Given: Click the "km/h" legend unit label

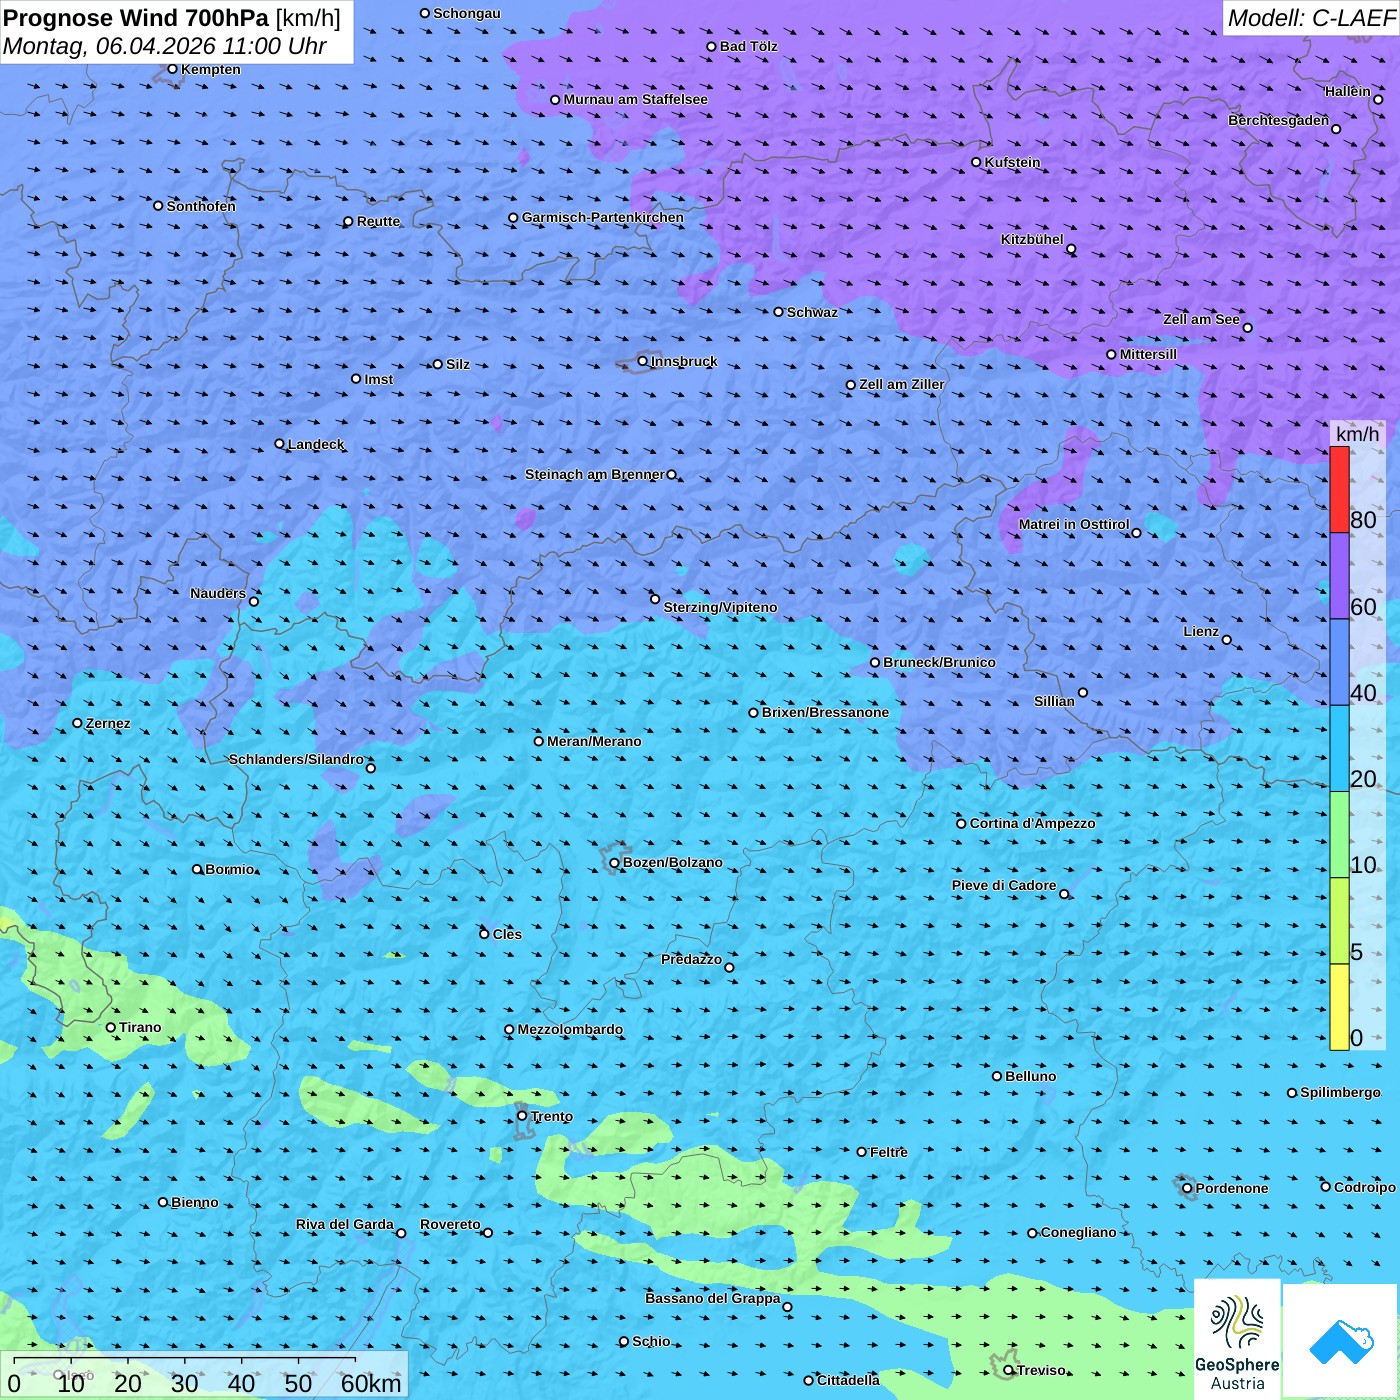Looking at the screenshot, I should click(x=1357, y=434).
